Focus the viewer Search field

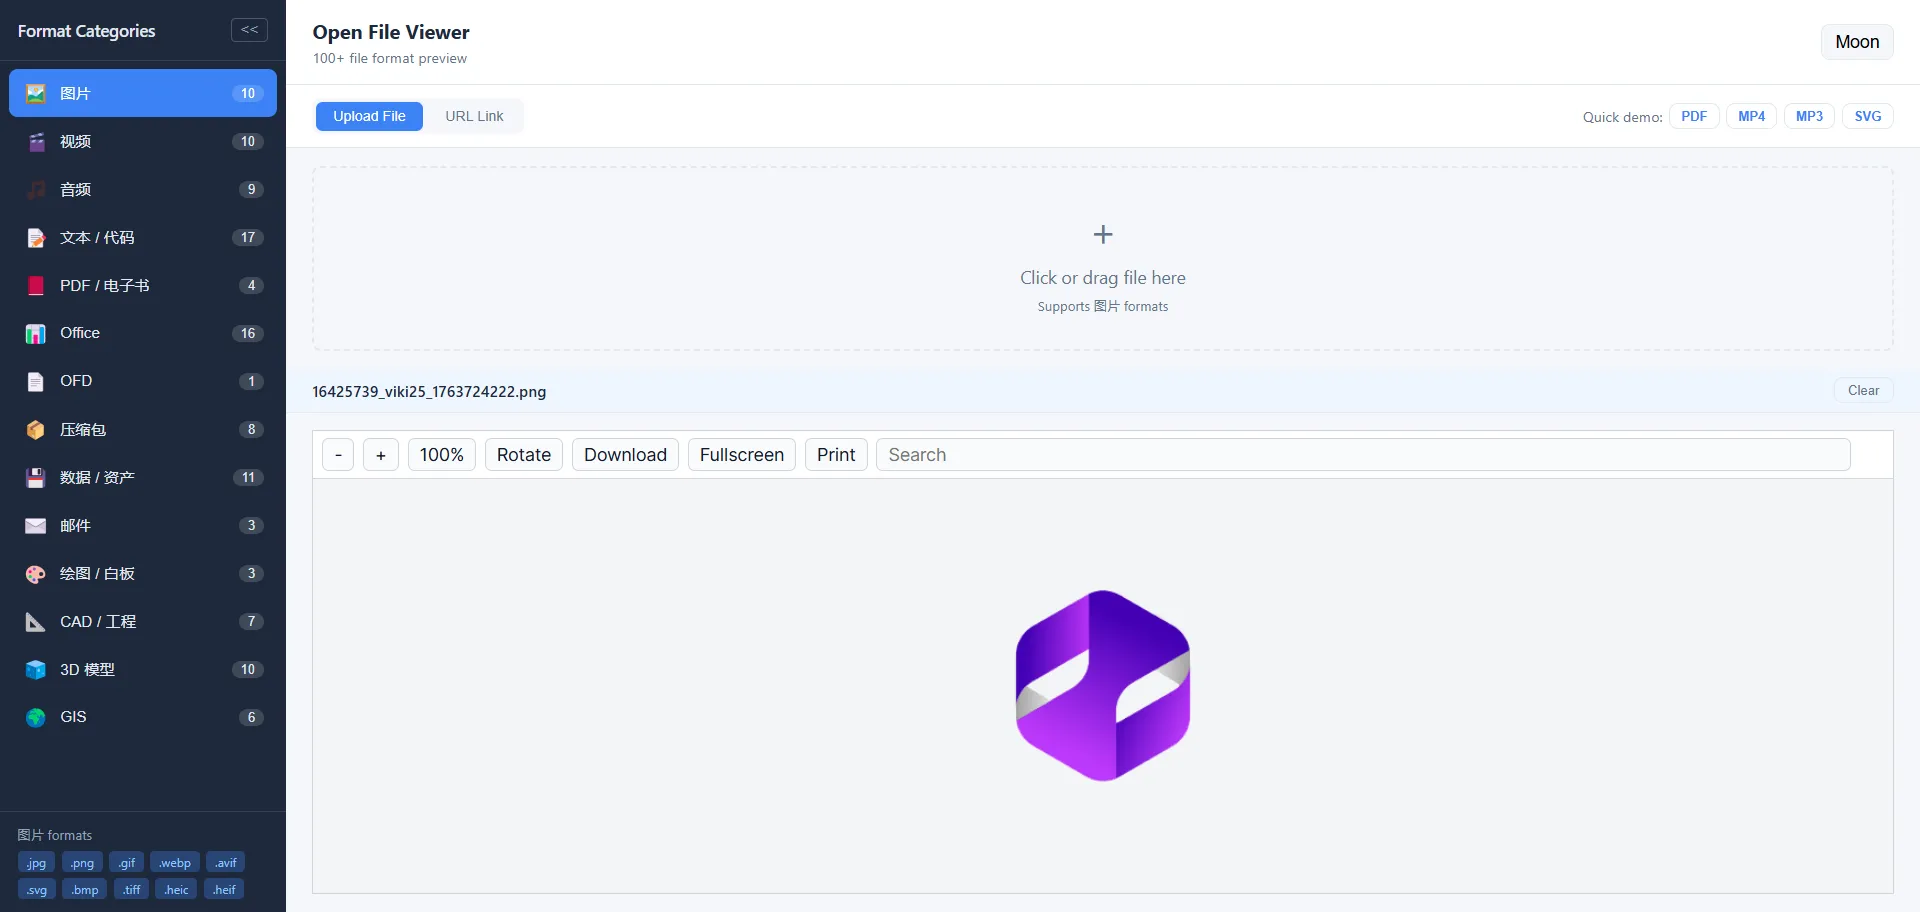tap(1363, 454)
